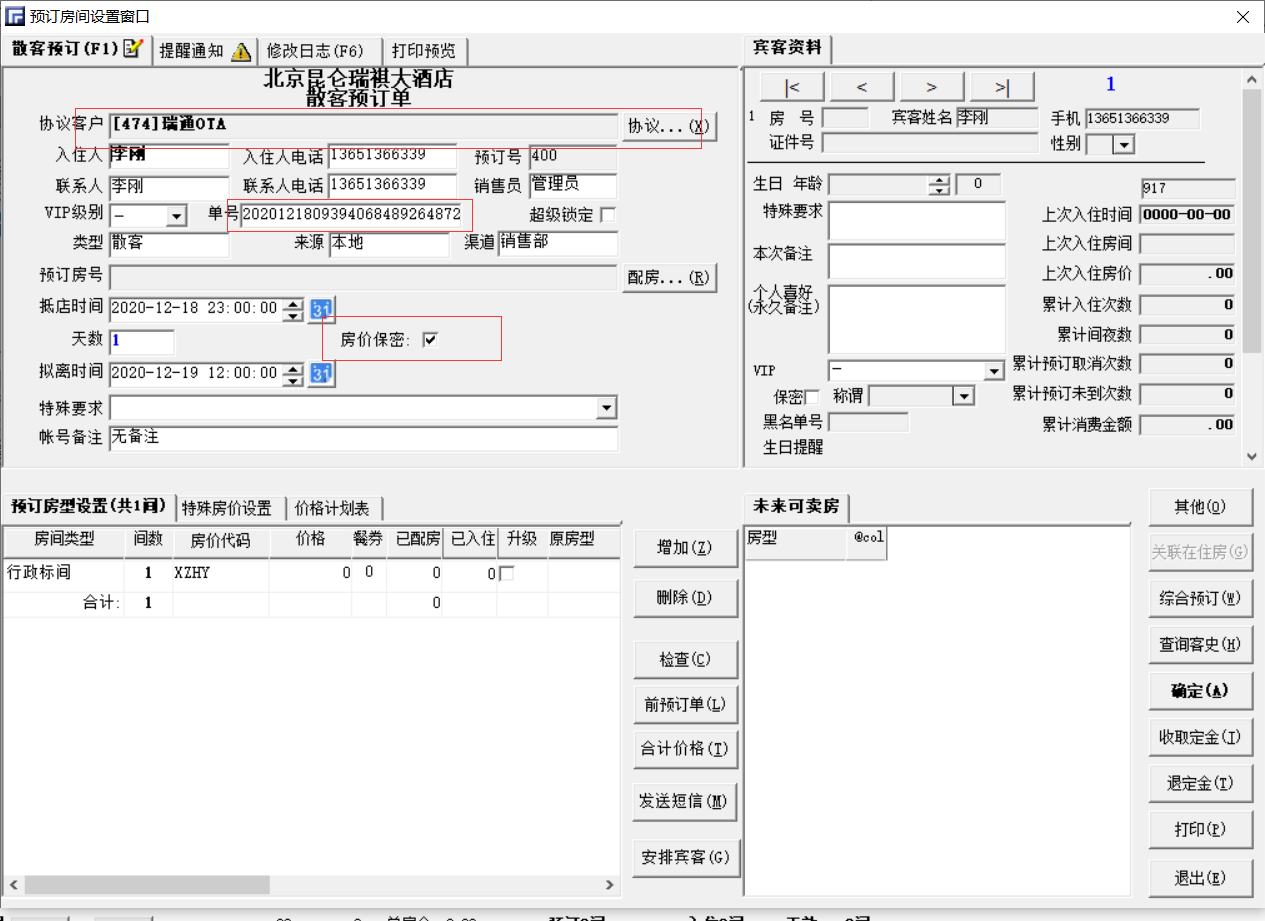This screenshot has width=1265, height=921.
Task: Expand the VIP级别 dropdown
Action: pyautogui.click(x=177, y=216)
